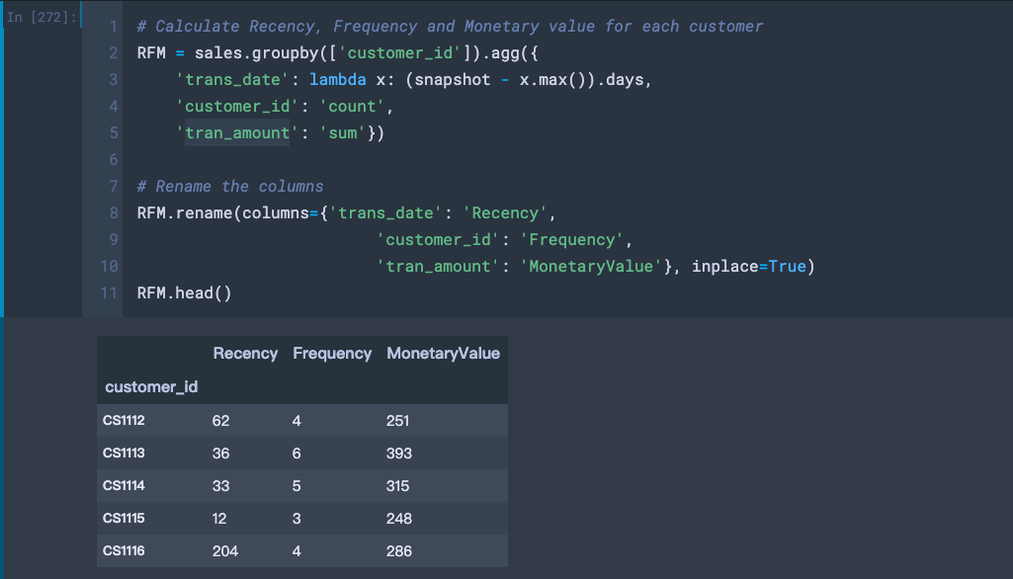The image size is (1013, 579).
Task: Click the lambda keyword on line 3
Action: (338, 79)
